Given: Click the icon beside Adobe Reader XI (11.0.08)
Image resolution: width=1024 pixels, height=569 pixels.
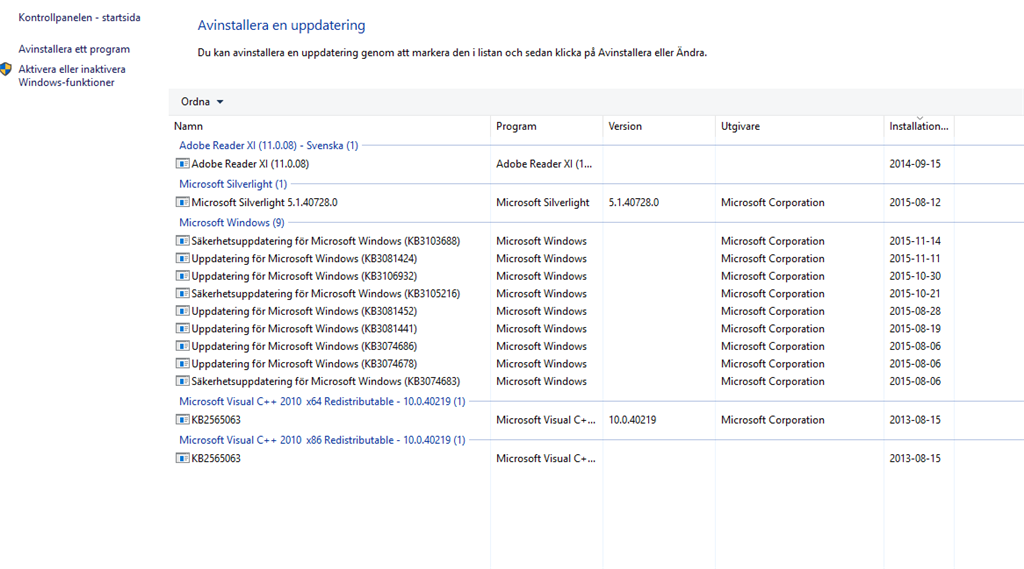Looking at the screenshot, I should (182, 163).
